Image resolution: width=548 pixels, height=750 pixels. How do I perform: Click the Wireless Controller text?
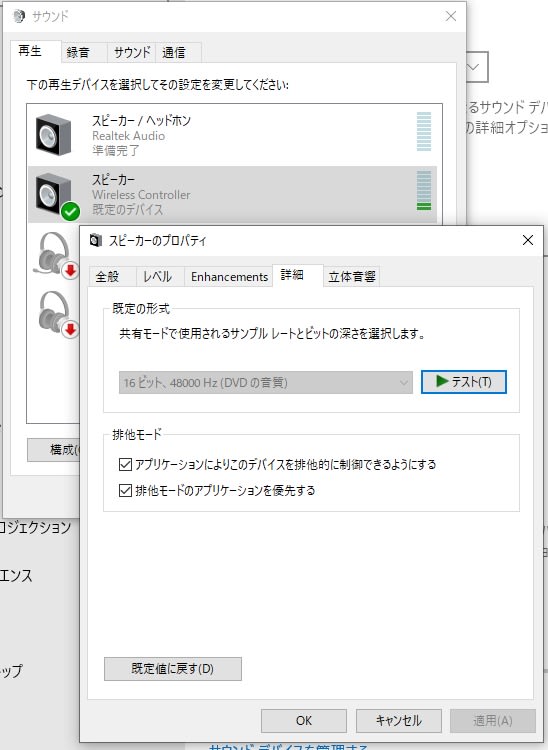pos(141,195)
